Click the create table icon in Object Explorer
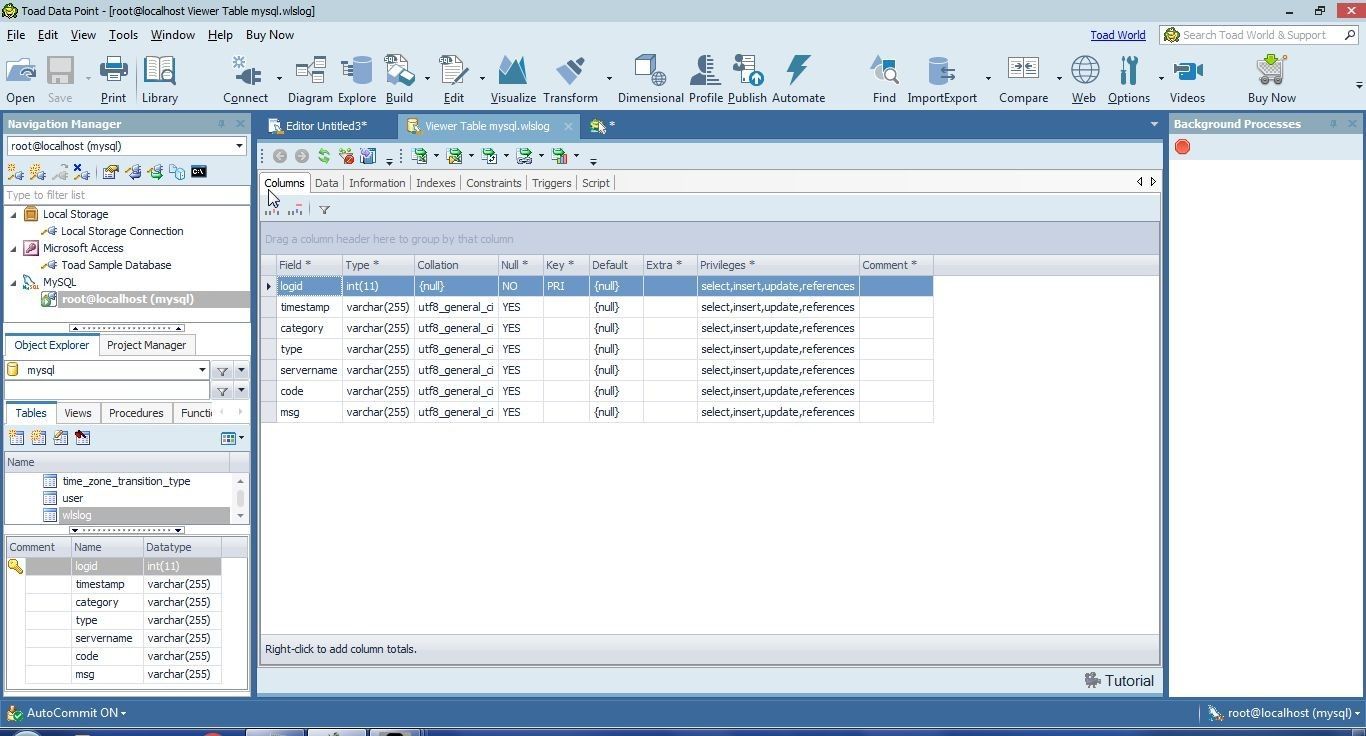 (16, 438)
